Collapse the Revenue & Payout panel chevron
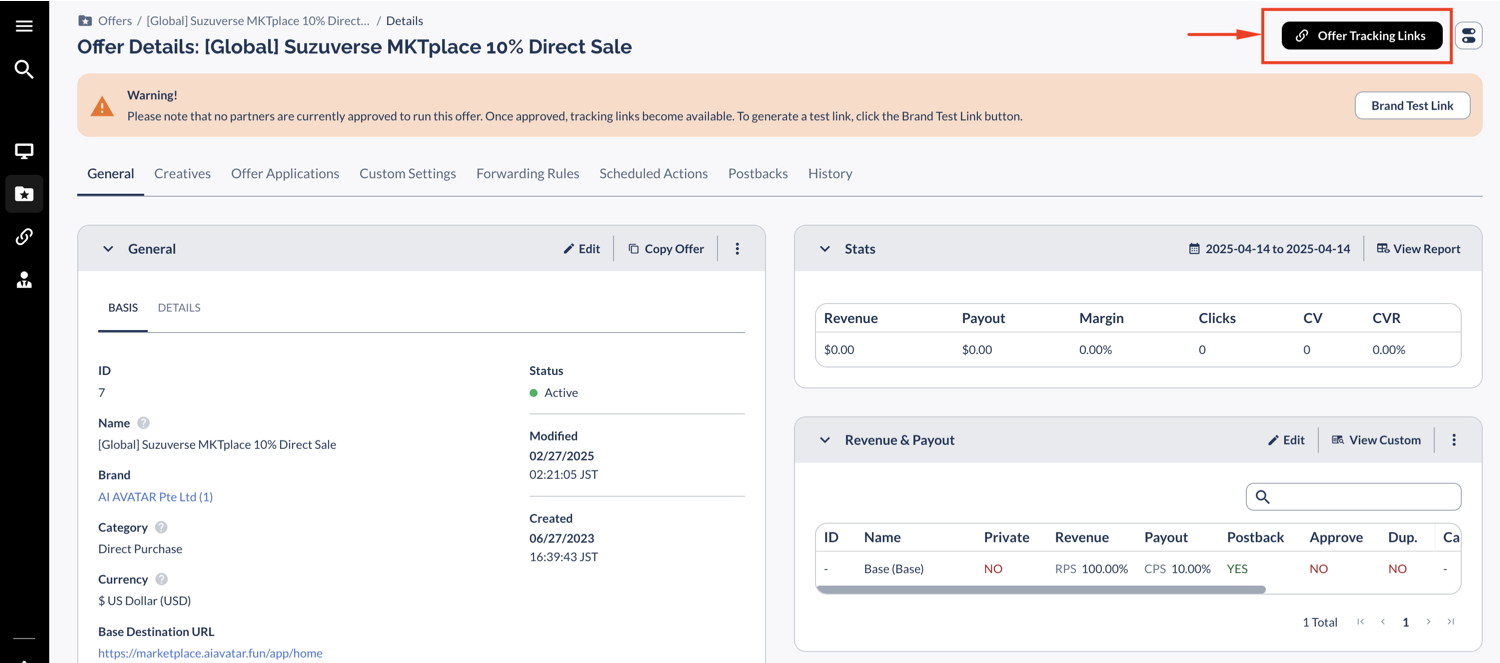1500x663 pixels. tap(825, 440)
